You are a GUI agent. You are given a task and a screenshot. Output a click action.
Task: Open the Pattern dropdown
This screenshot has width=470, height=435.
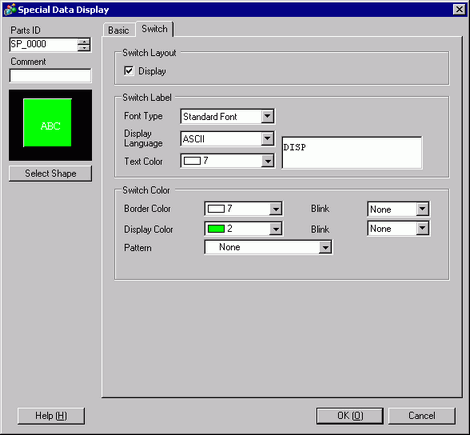pyautogui.click(x=268, y=247)
